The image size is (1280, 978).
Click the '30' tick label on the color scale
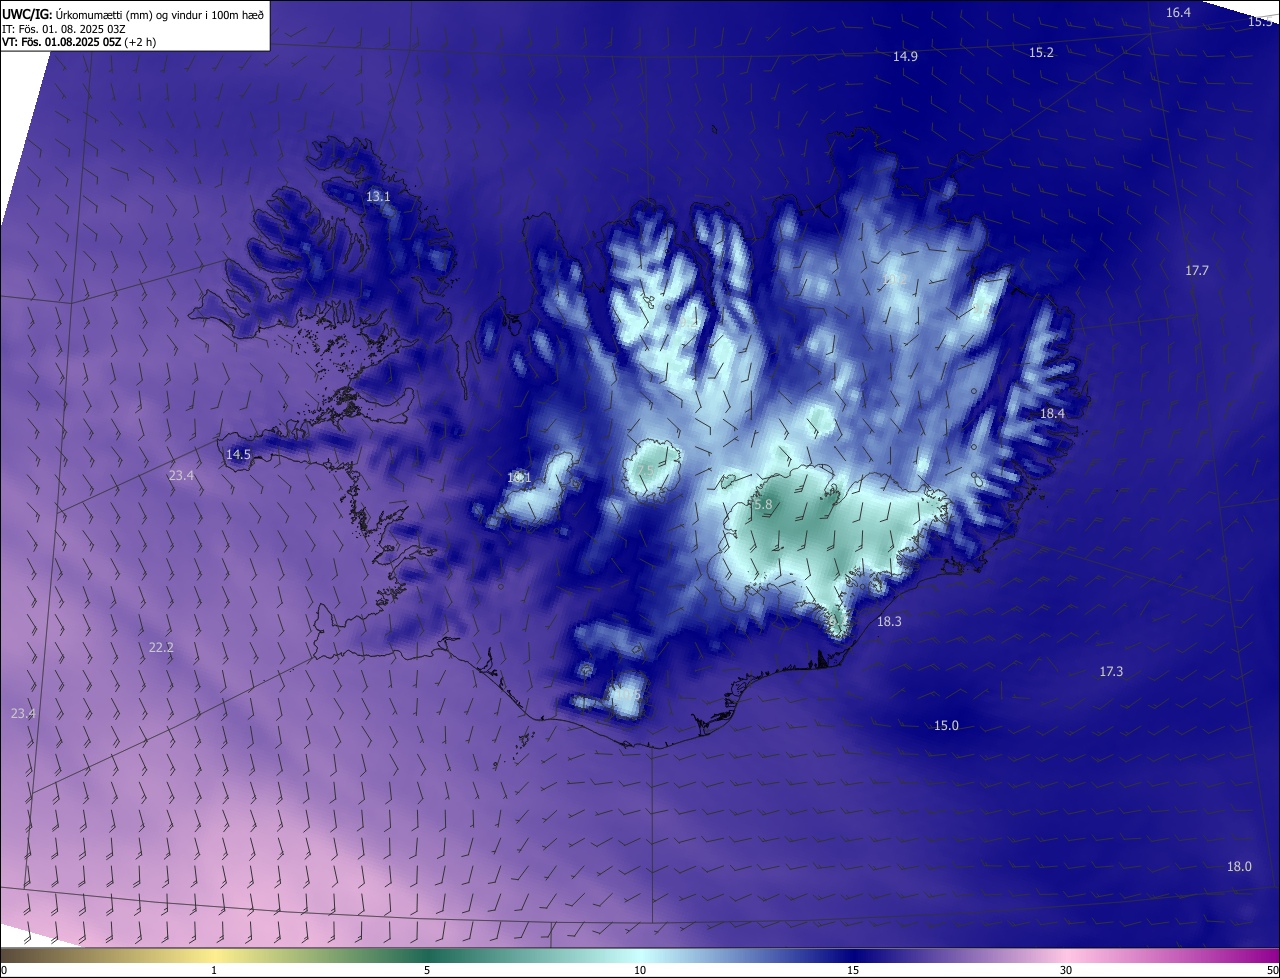click(1066, 970)
